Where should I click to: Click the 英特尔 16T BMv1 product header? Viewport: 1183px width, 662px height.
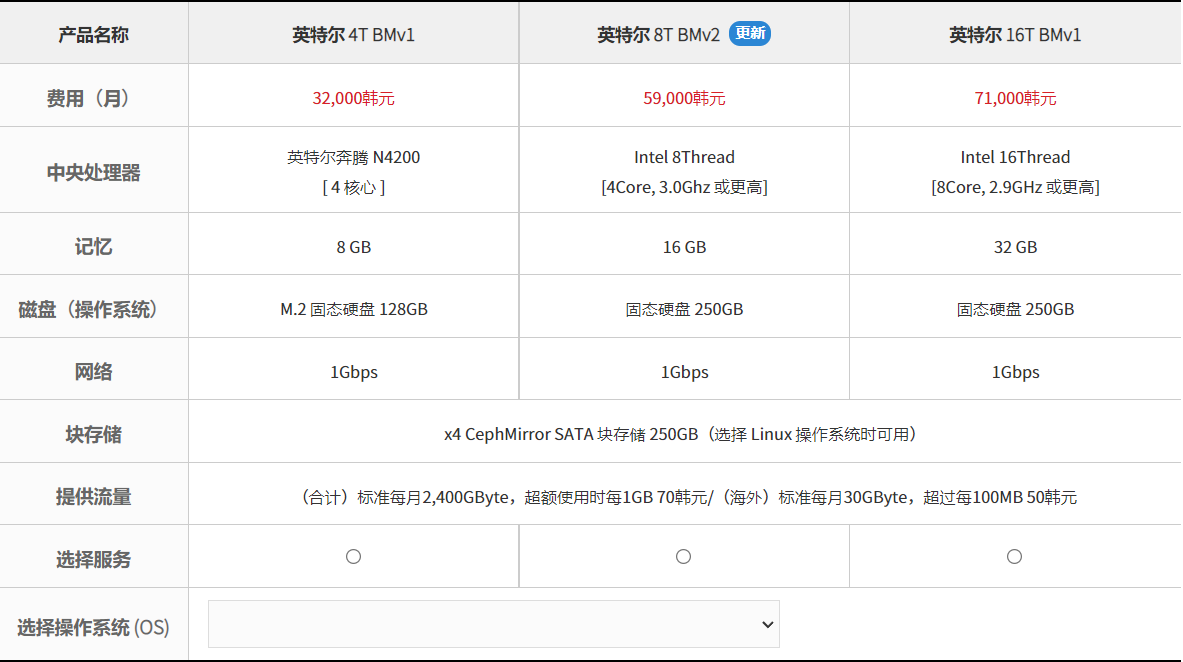coord(1015,35)
